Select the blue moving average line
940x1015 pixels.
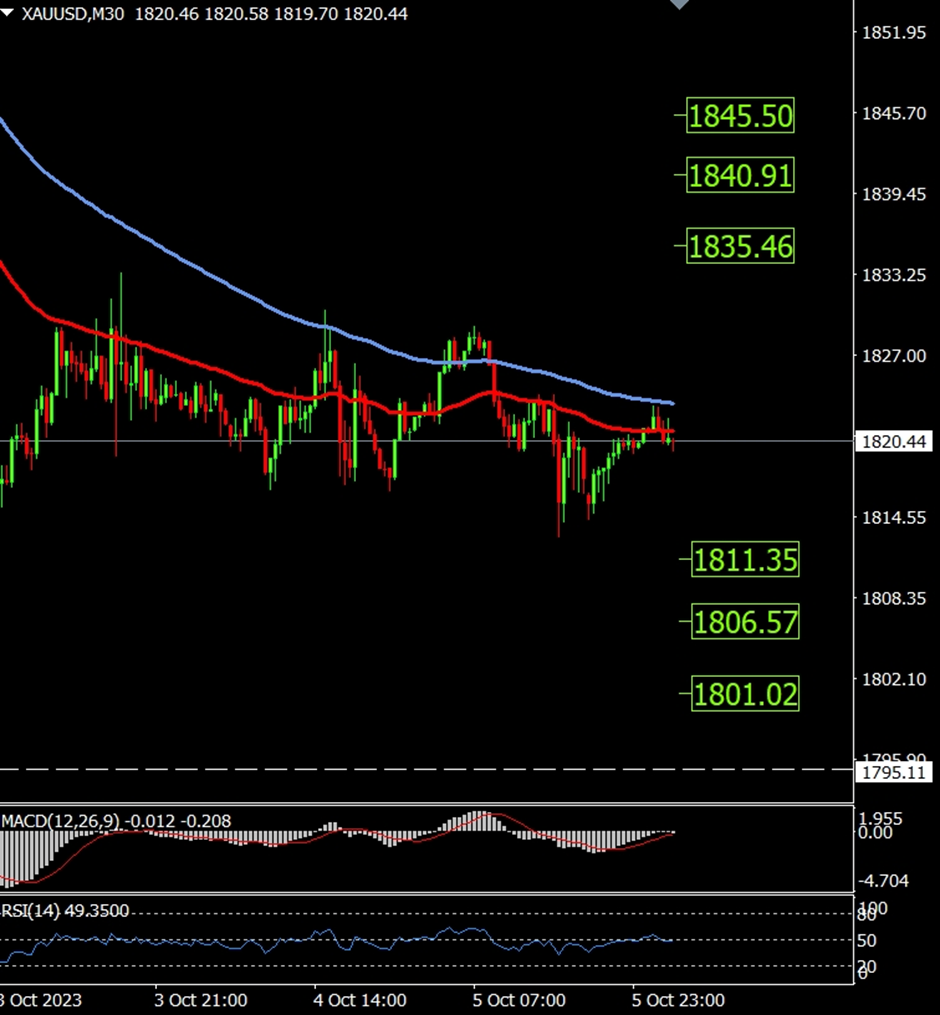200,267
